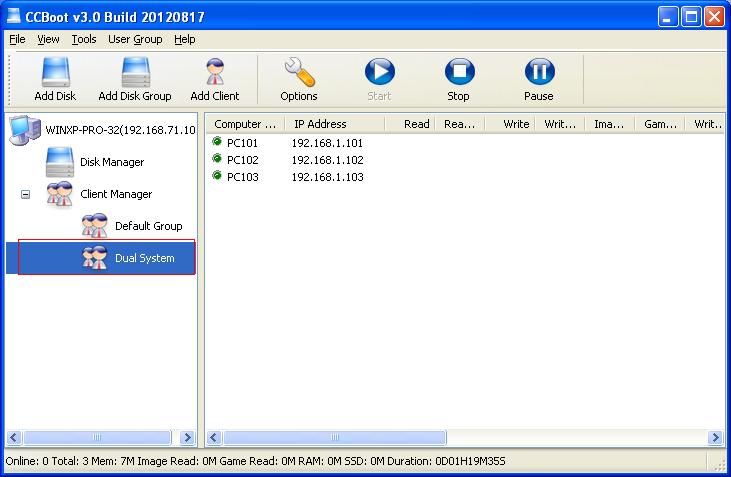Select the PC102 client row name
731x477 pixels.
[x=242, y=160]
